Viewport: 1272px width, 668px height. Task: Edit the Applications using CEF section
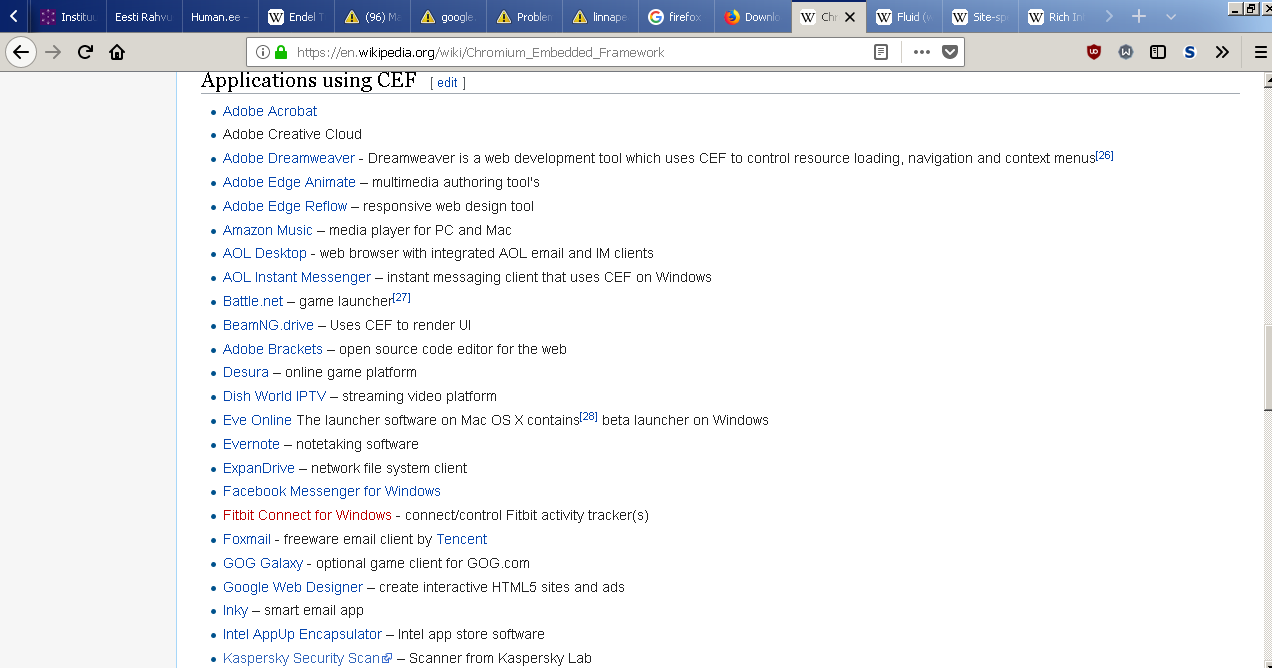pos(447,83)
